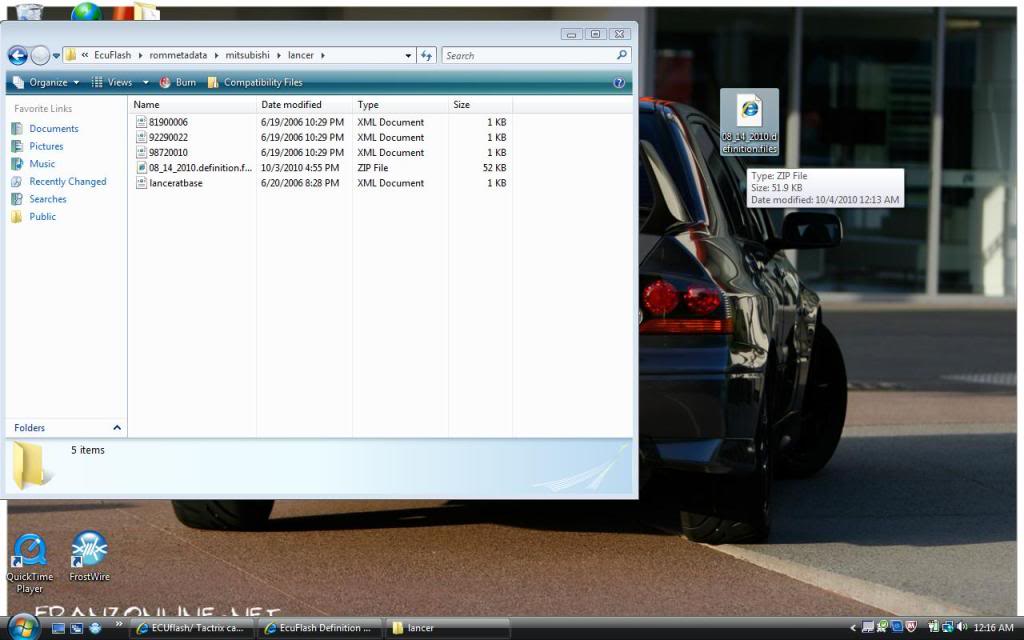Switch to lancer folder taskbar button

447,628
